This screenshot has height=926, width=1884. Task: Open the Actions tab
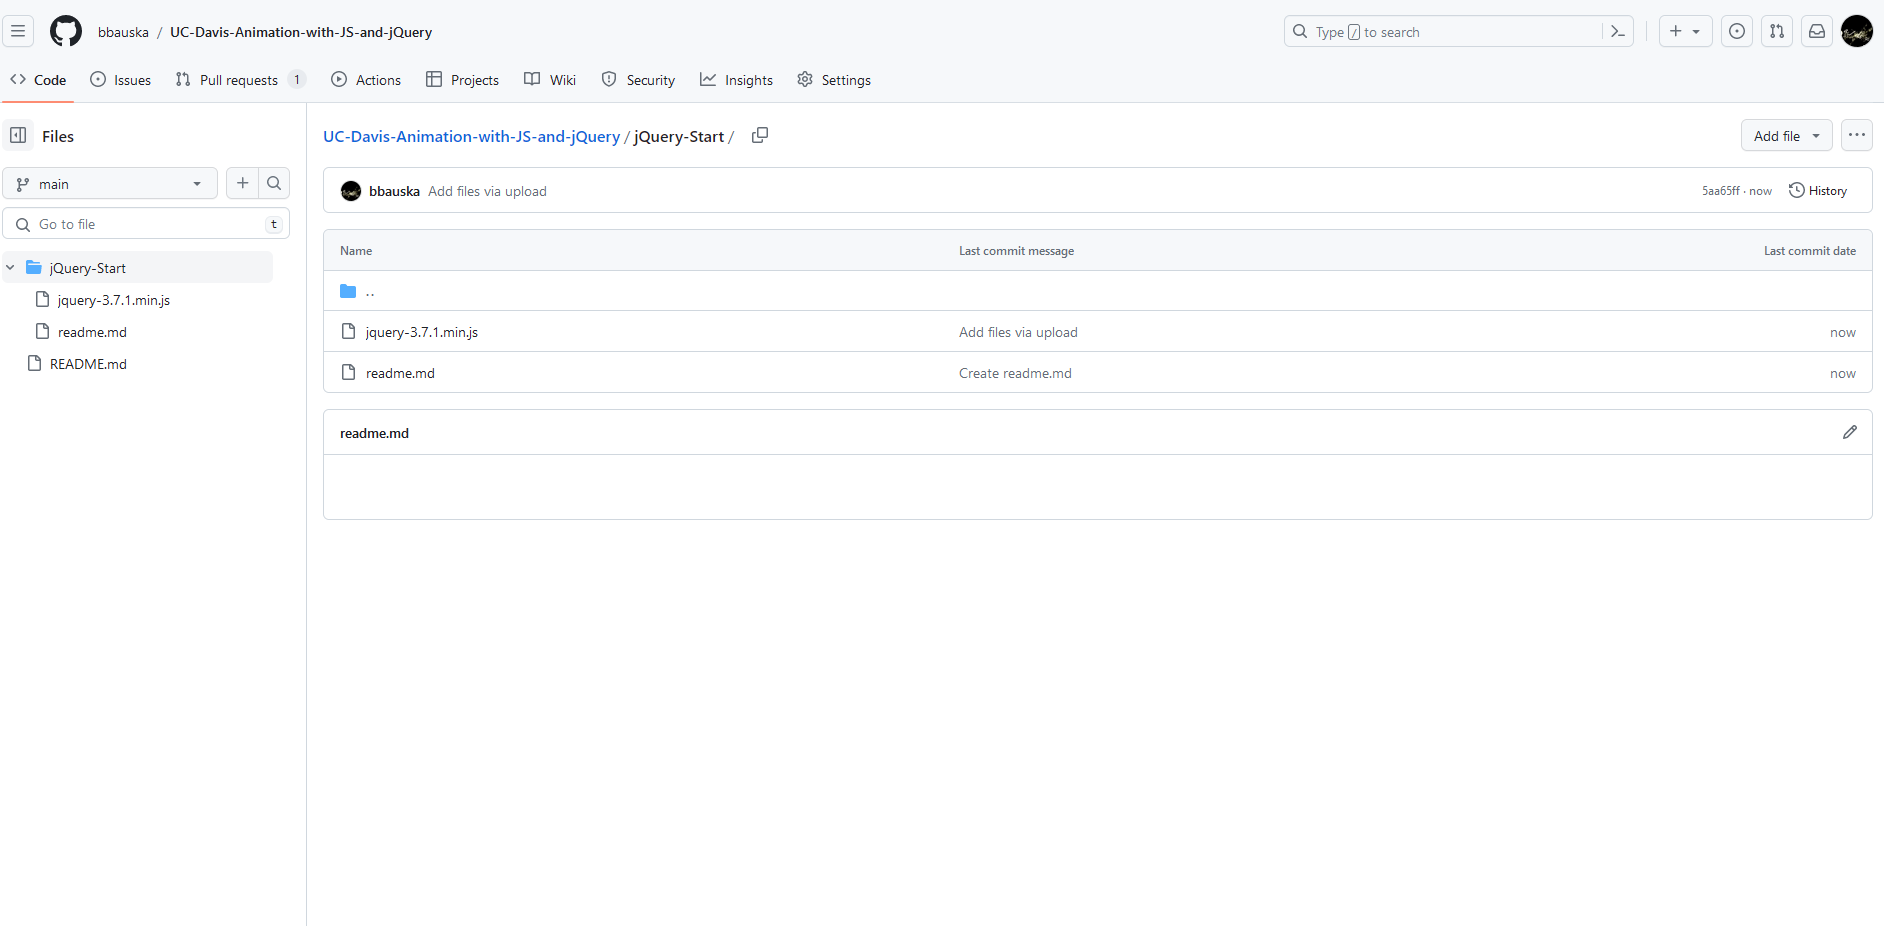(x=366, y=80)
